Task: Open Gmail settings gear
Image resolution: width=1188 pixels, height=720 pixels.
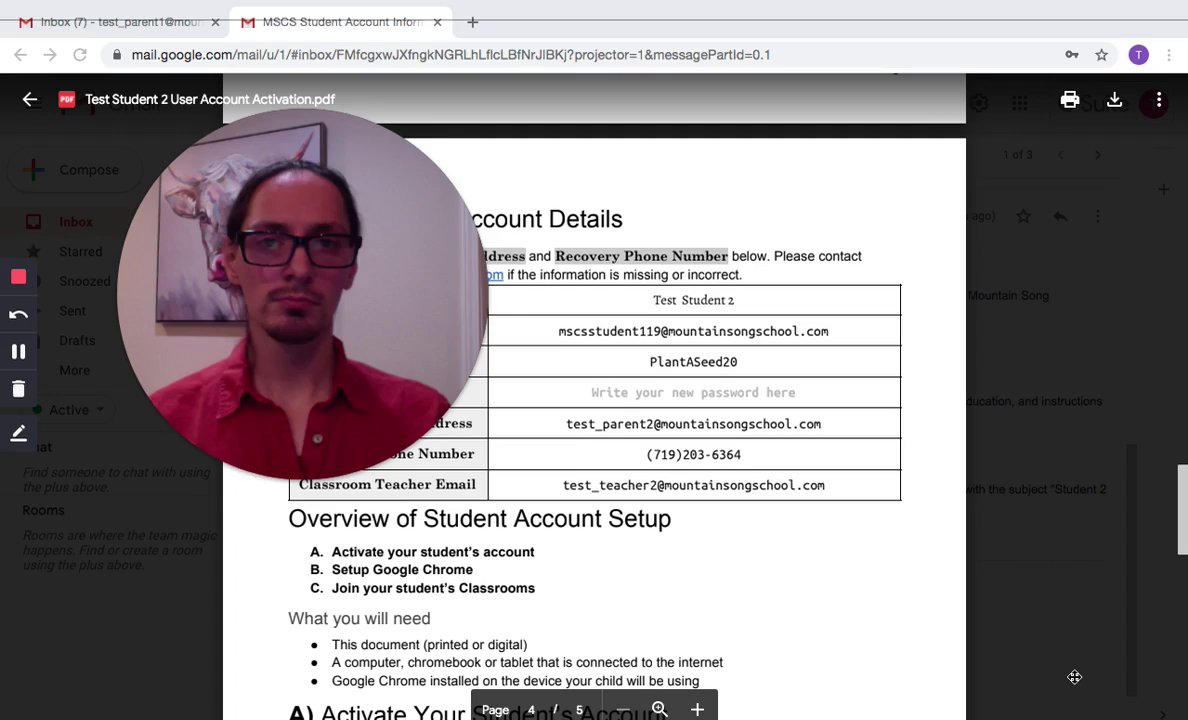Action: (x=979, y=103)
